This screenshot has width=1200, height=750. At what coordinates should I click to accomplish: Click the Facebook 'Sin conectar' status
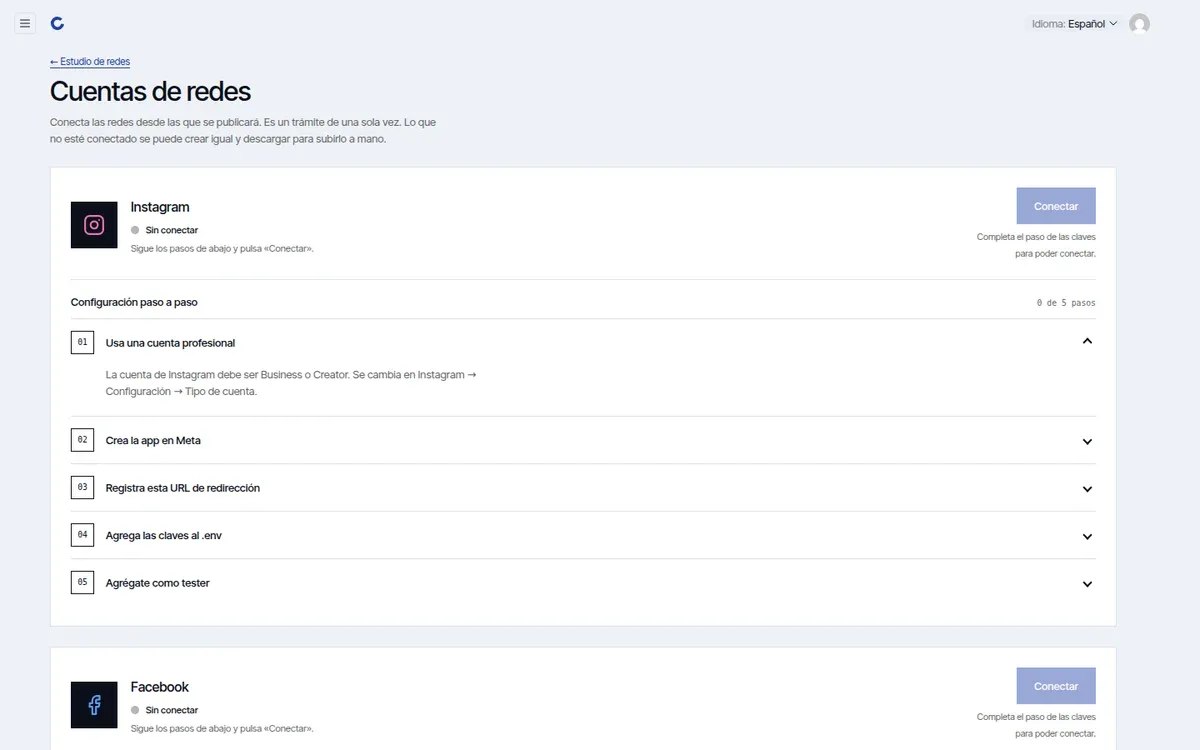pos(165,710)
